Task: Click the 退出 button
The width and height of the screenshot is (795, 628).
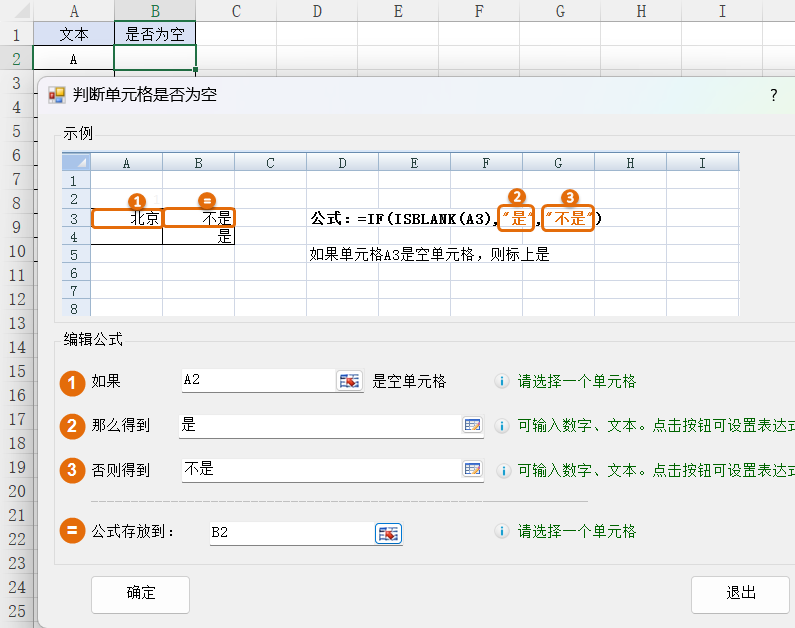Action: pos(740,593)
